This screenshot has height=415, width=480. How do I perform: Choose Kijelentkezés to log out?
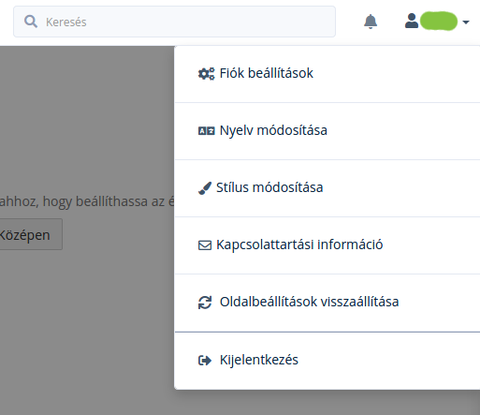pos(327,361)
